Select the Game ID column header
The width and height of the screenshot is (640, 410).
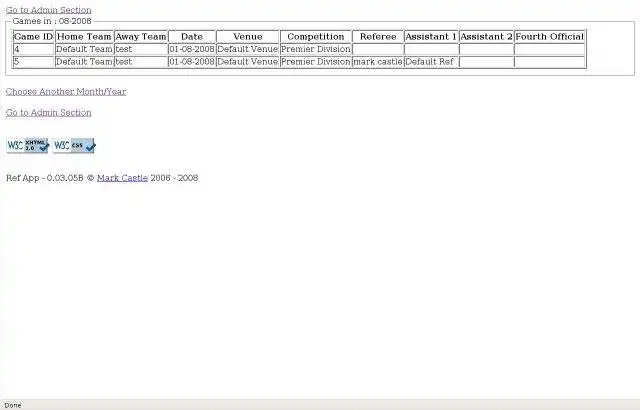pos(33,37)
